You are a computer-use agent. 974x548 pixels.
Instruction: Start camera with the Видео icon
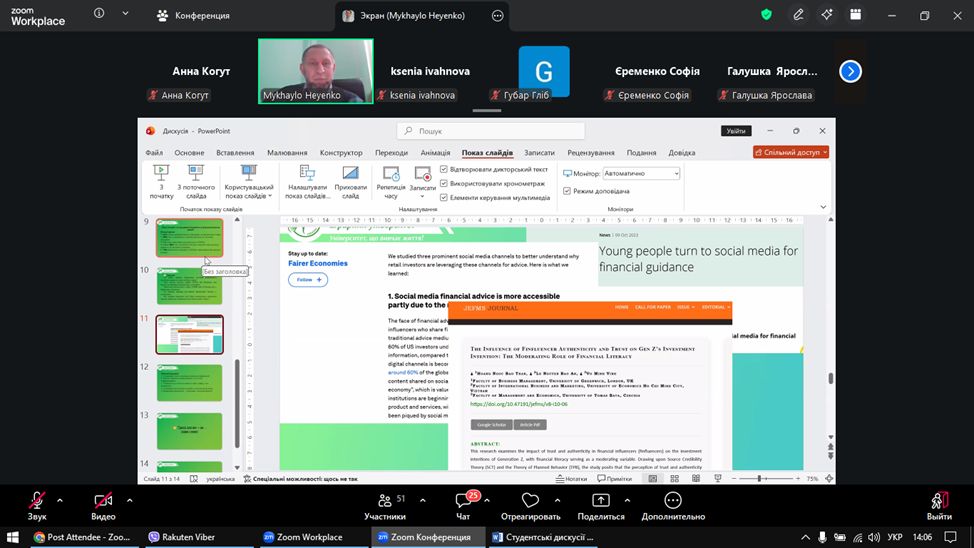(x=103, y=500)
